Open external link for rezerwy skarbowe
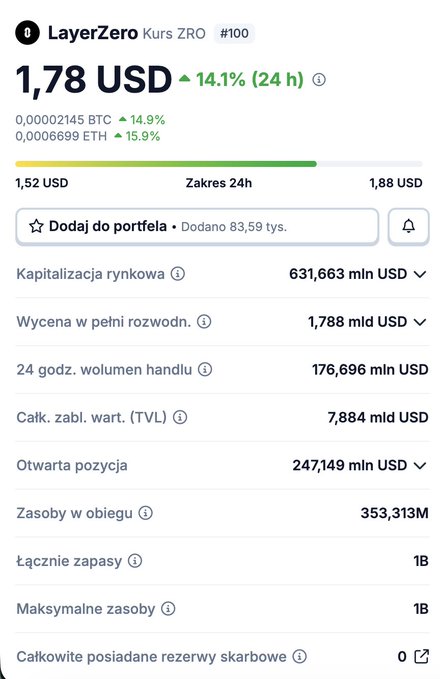The image size is (440, 679). 421,656
